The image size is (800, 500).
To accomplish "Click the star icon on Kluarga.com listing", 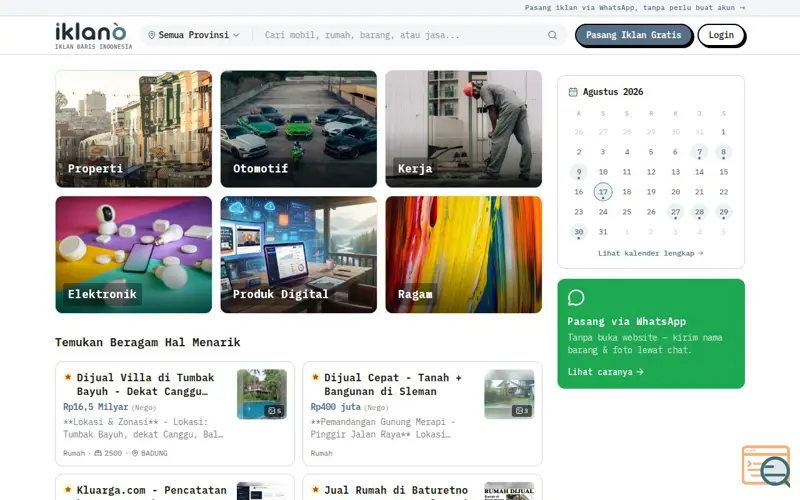I will point(68,490).
